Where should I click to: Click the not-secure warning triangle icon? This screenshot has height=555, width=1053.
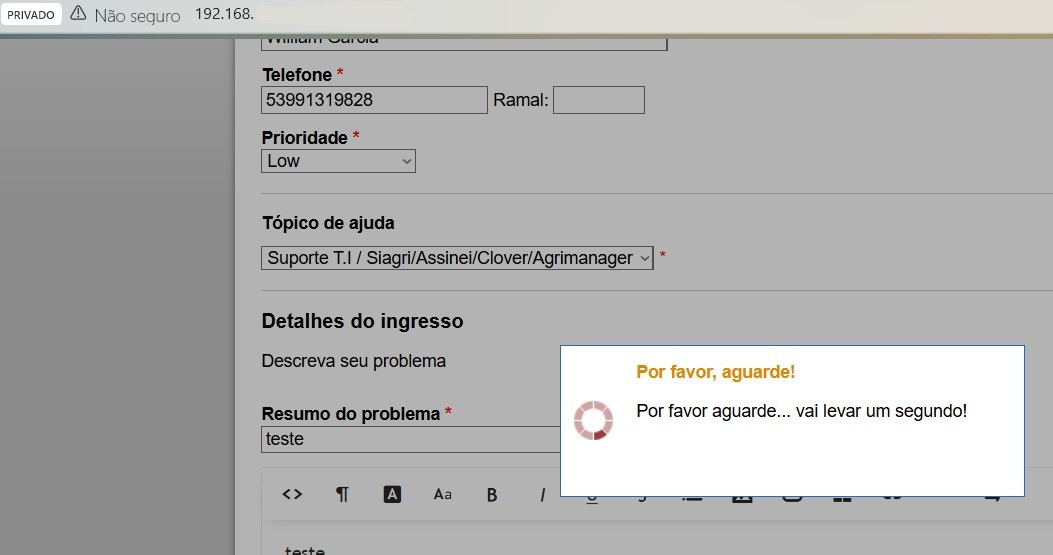point(78,15)
